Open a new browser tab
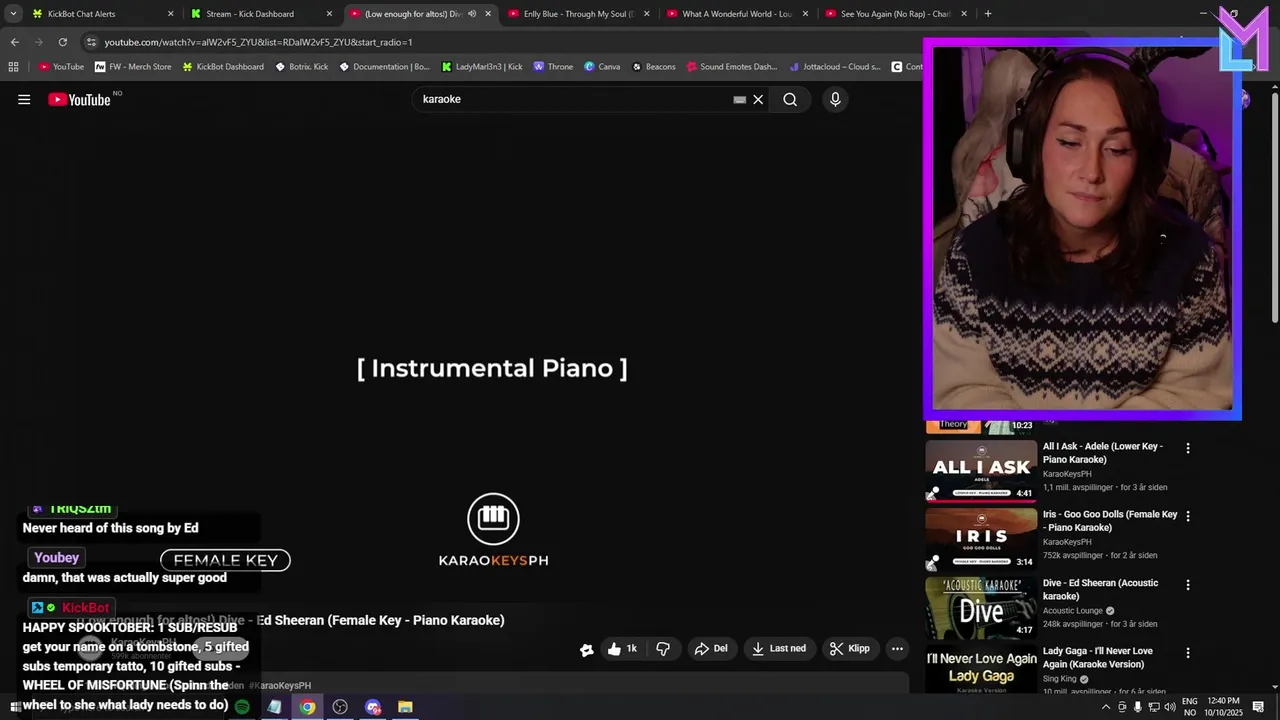The width and height of the screenshot is (1280, 720). 988,14
